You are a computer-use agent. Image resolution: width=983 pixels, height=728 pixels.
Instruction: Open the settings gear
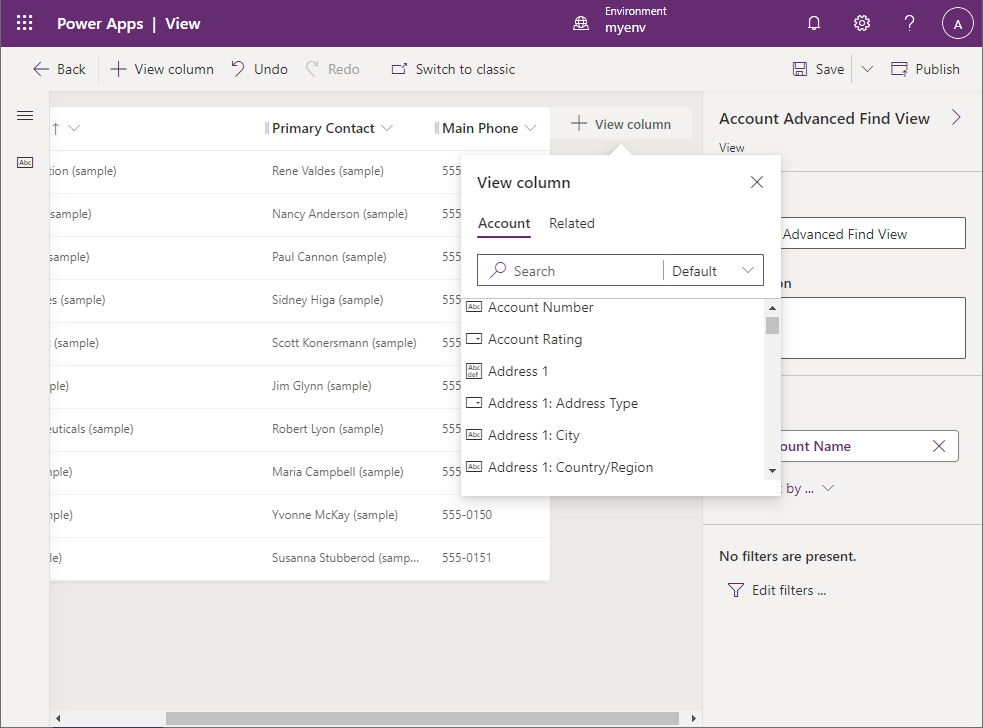tap(862, 24)
